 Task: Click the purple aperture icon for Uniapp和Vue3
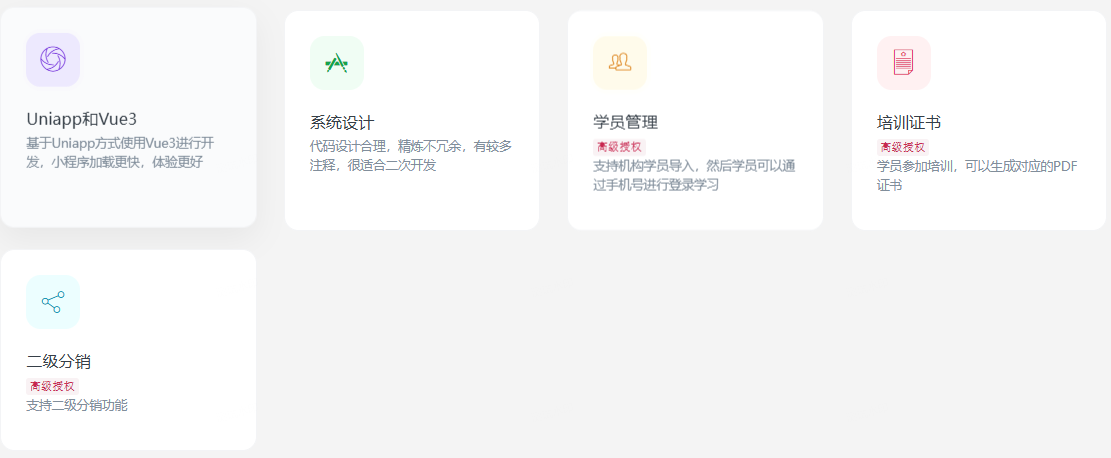(52, 60)
